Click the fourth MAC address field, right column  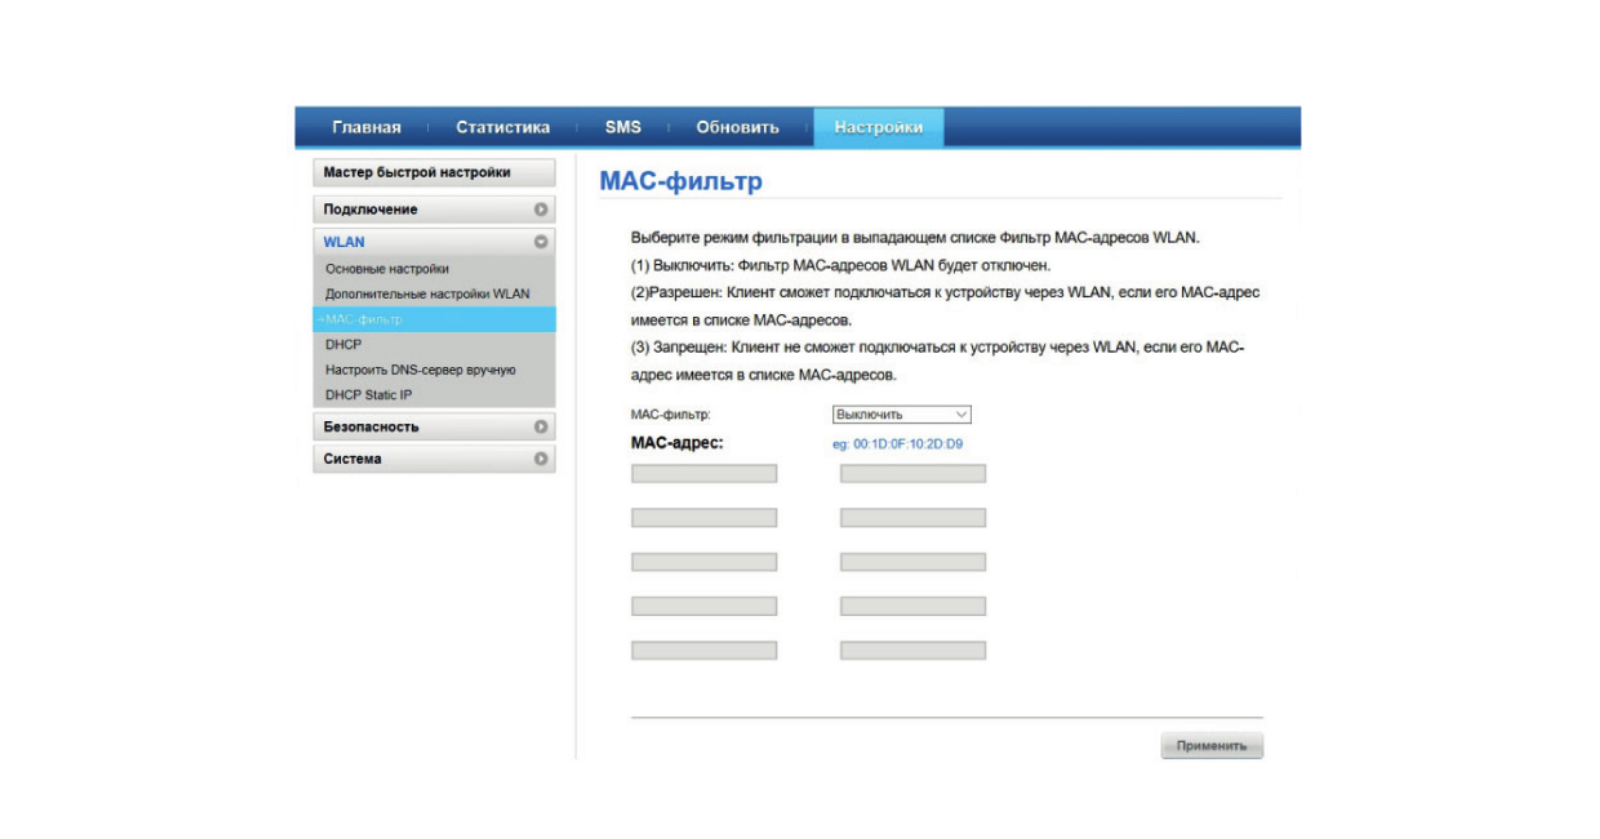(x=913, y=606)
